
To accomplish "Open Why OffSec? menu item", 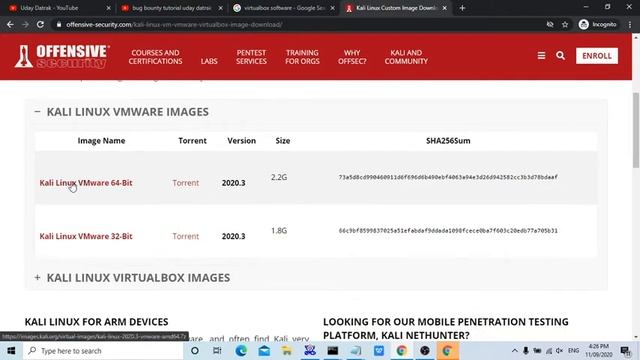I will (x=352, y=57).
